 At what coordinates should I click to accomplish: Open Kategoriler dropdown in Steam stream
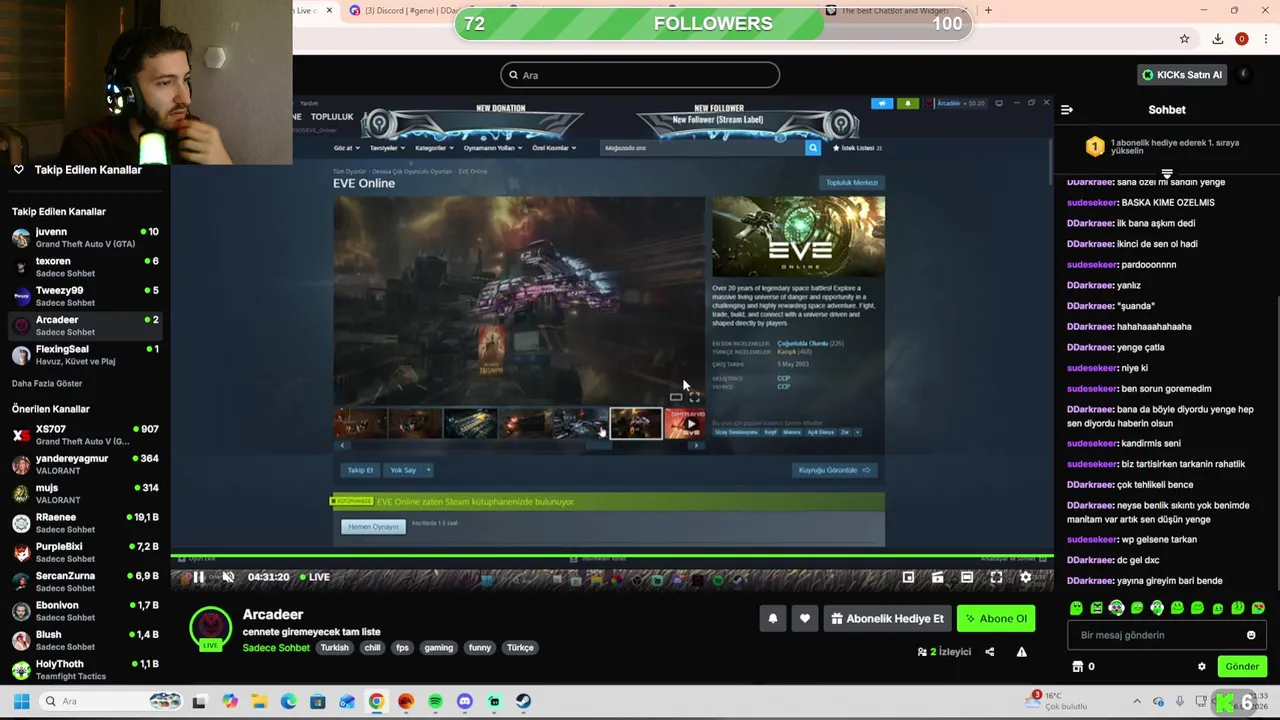point(434,148)
